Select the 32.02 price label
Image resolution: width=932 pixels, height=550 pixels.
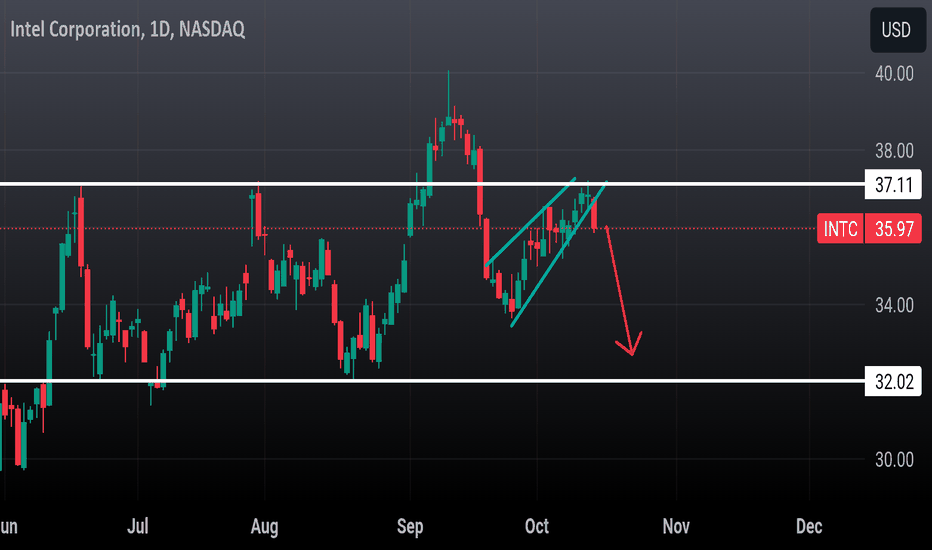point(893,381)
